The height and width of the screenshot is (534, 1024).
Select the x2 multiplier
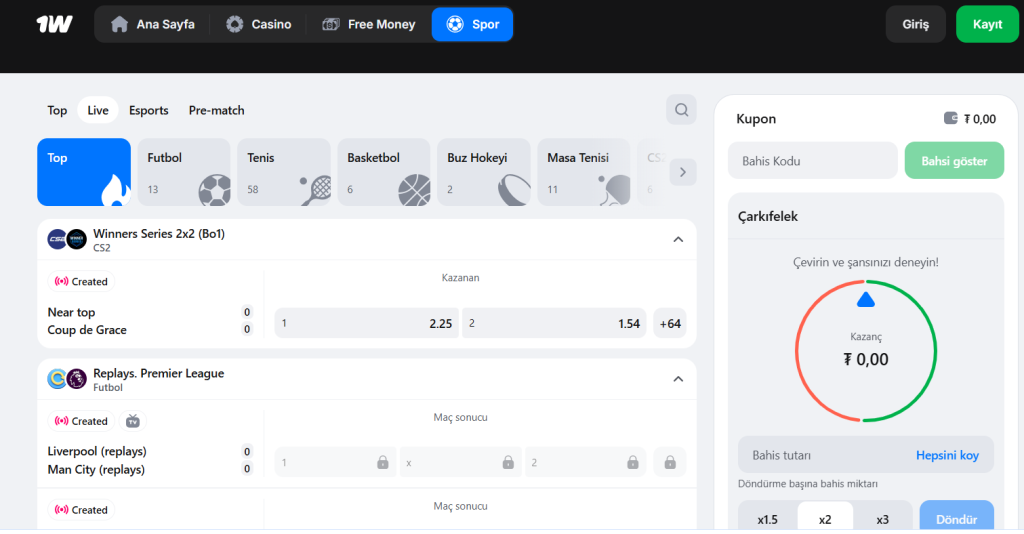tap(825, 519)
